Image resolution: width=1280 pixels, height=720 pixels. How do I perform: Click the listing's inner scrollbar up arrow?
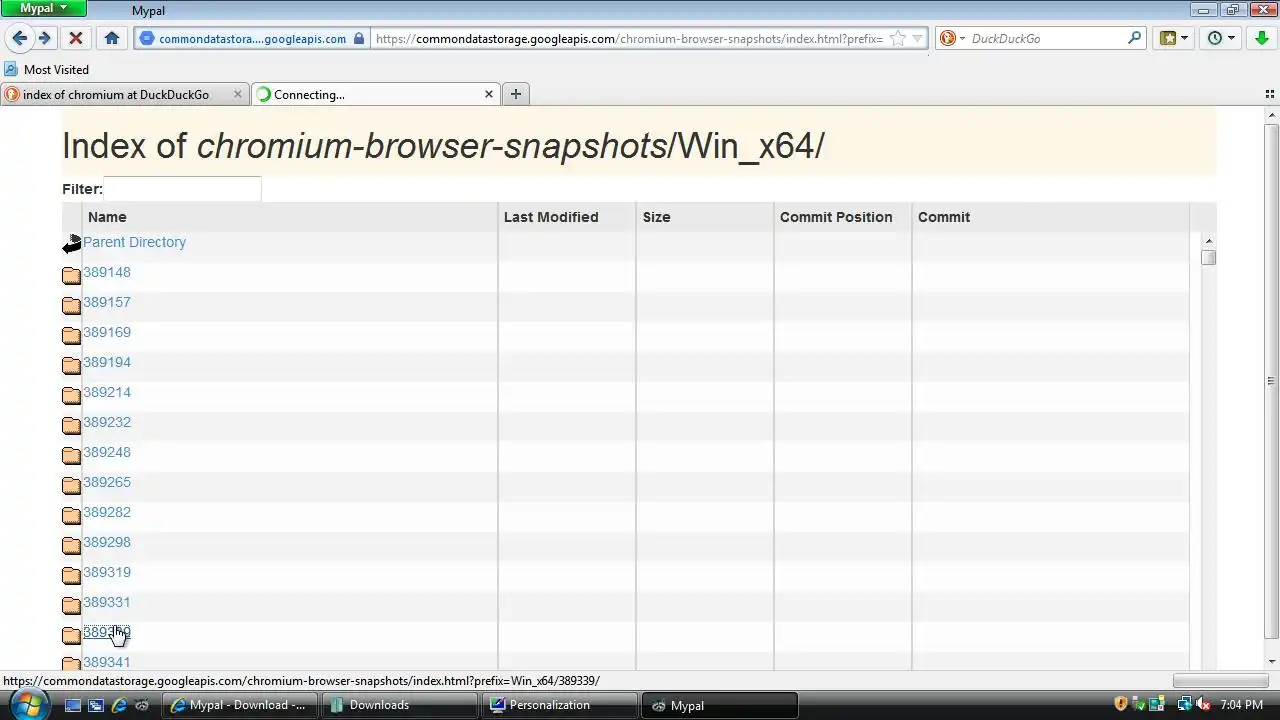pos(1208,241)
